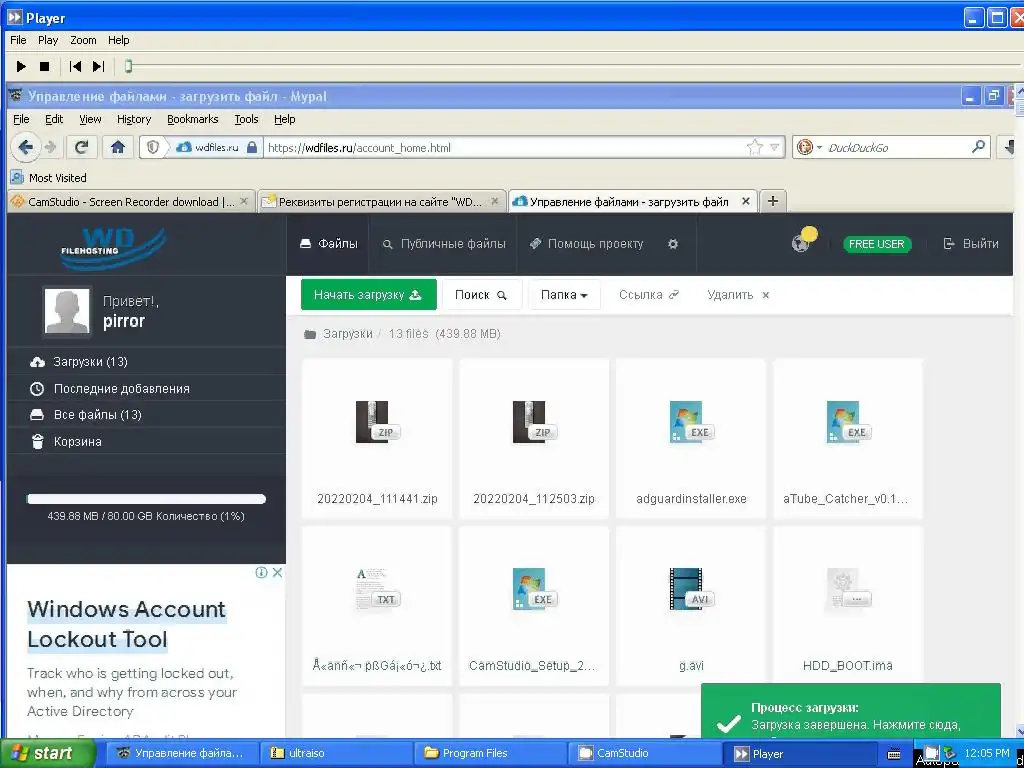This screenshot has height=768, width=1024.
Task: Click the padlock site security icon
Action: (x=252, y=148)
